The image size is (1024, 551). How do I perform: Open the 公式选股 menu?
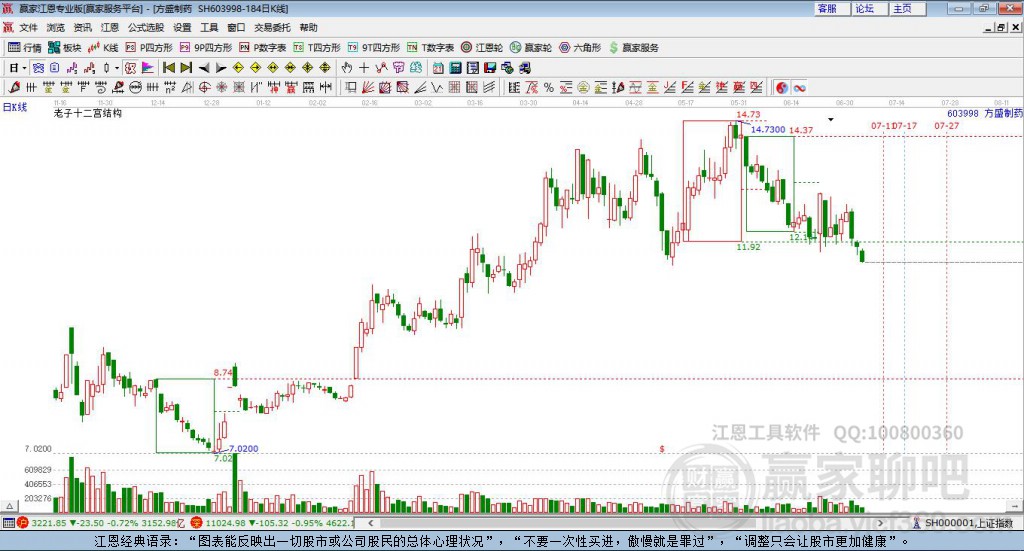tap(146, 27)
